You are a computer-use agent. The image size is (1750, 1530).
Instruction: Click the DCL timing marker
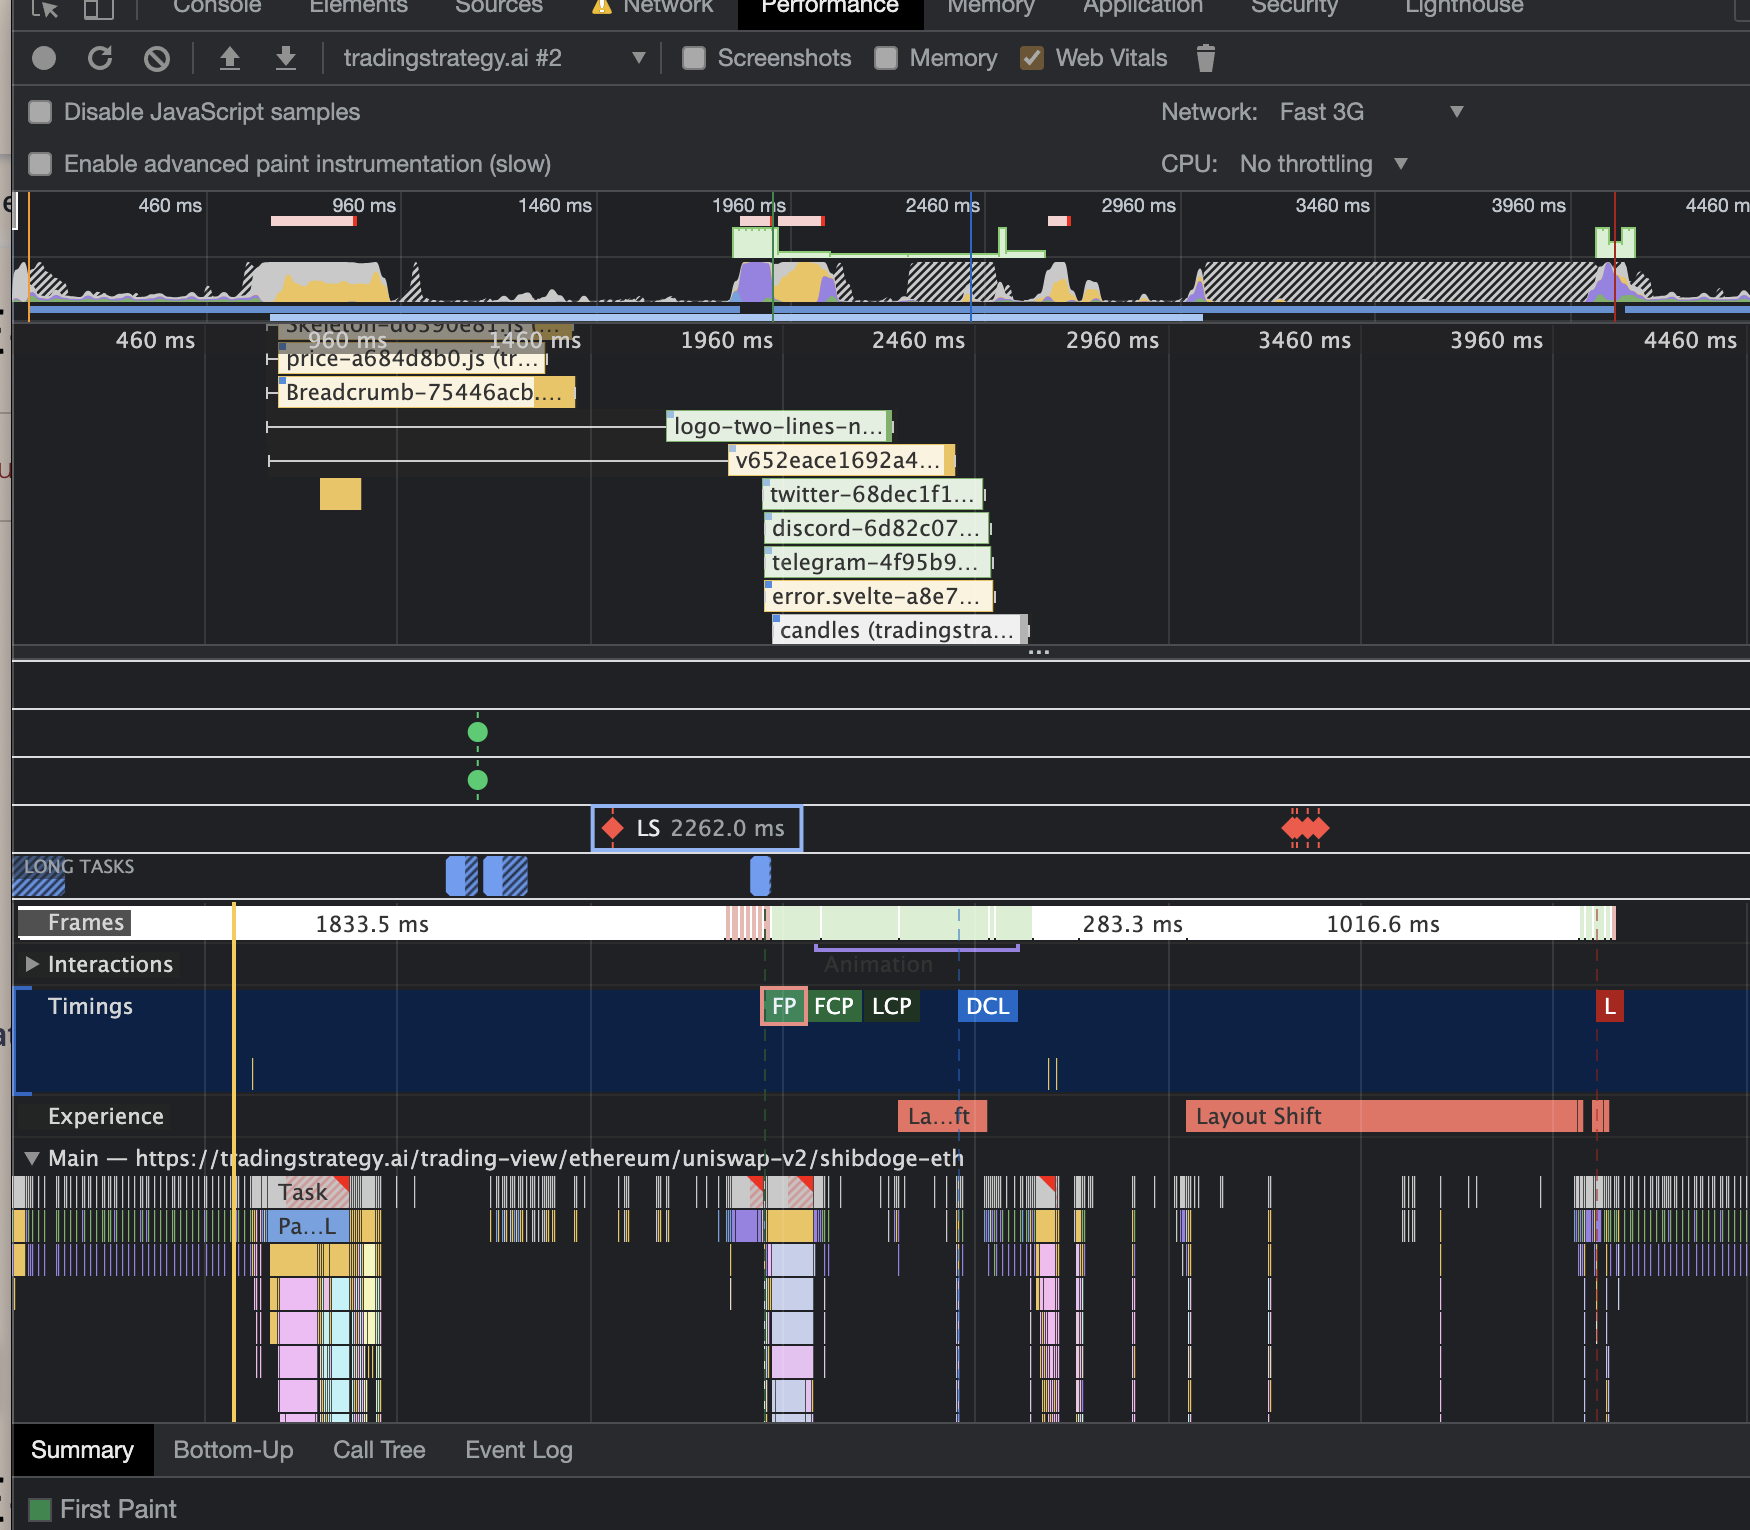pos(988,1006)
